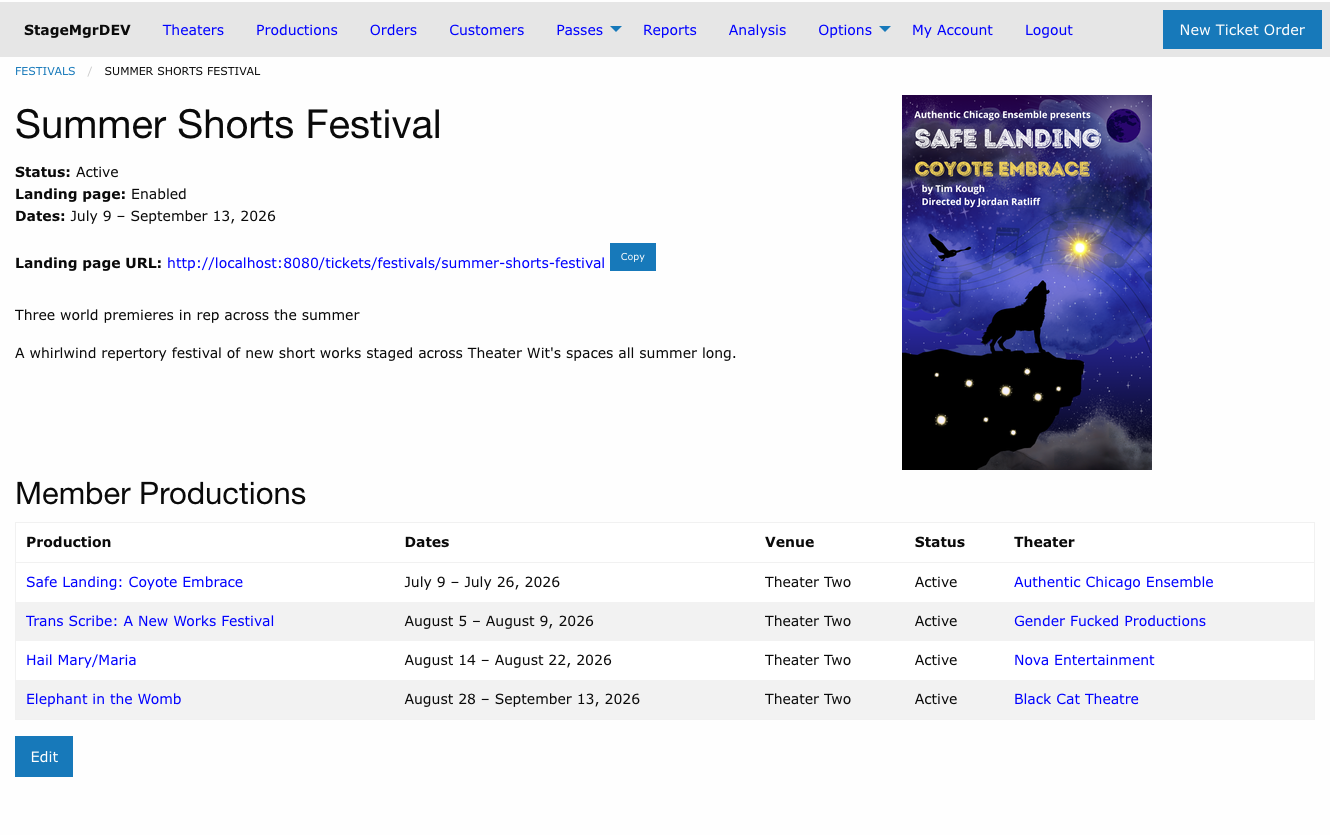Open the Hail Mary/Maria production
The width and height of the screenshot is (1330, 835).
(x=81, y=660)
